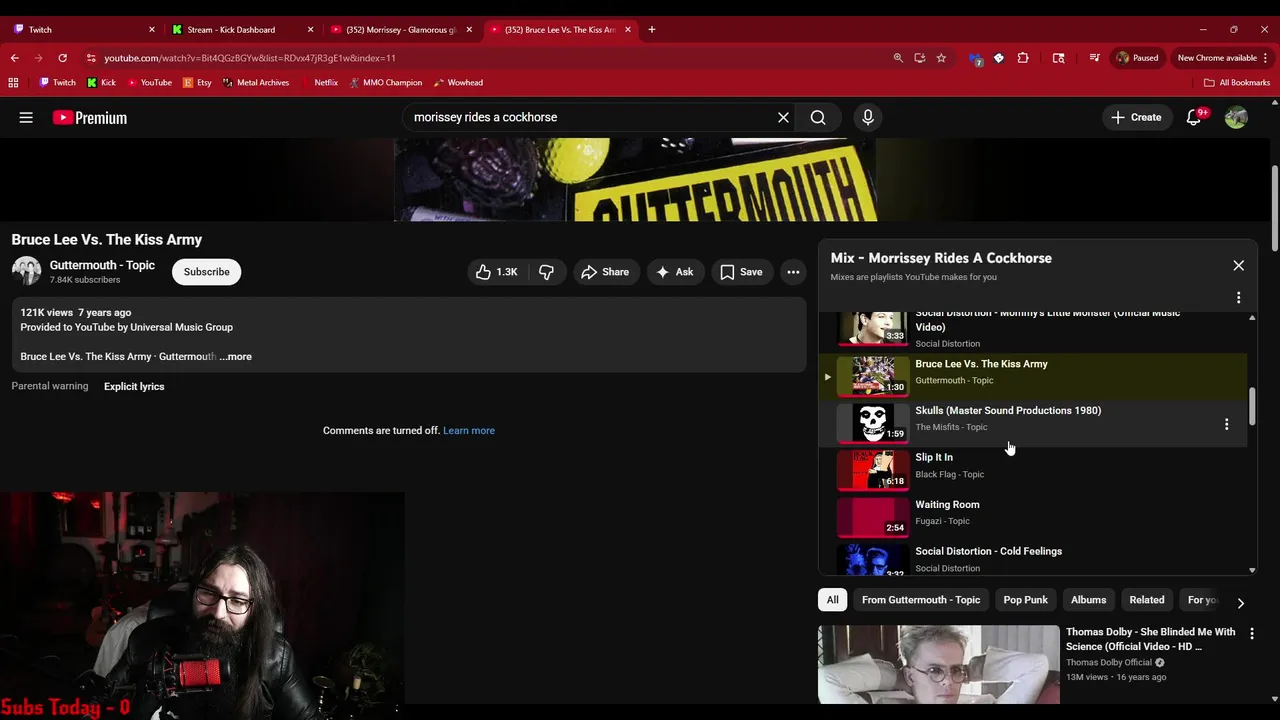Open the All Bookmarks folder
This screenshot has height=720, width=1280.
pos(1237,83)
